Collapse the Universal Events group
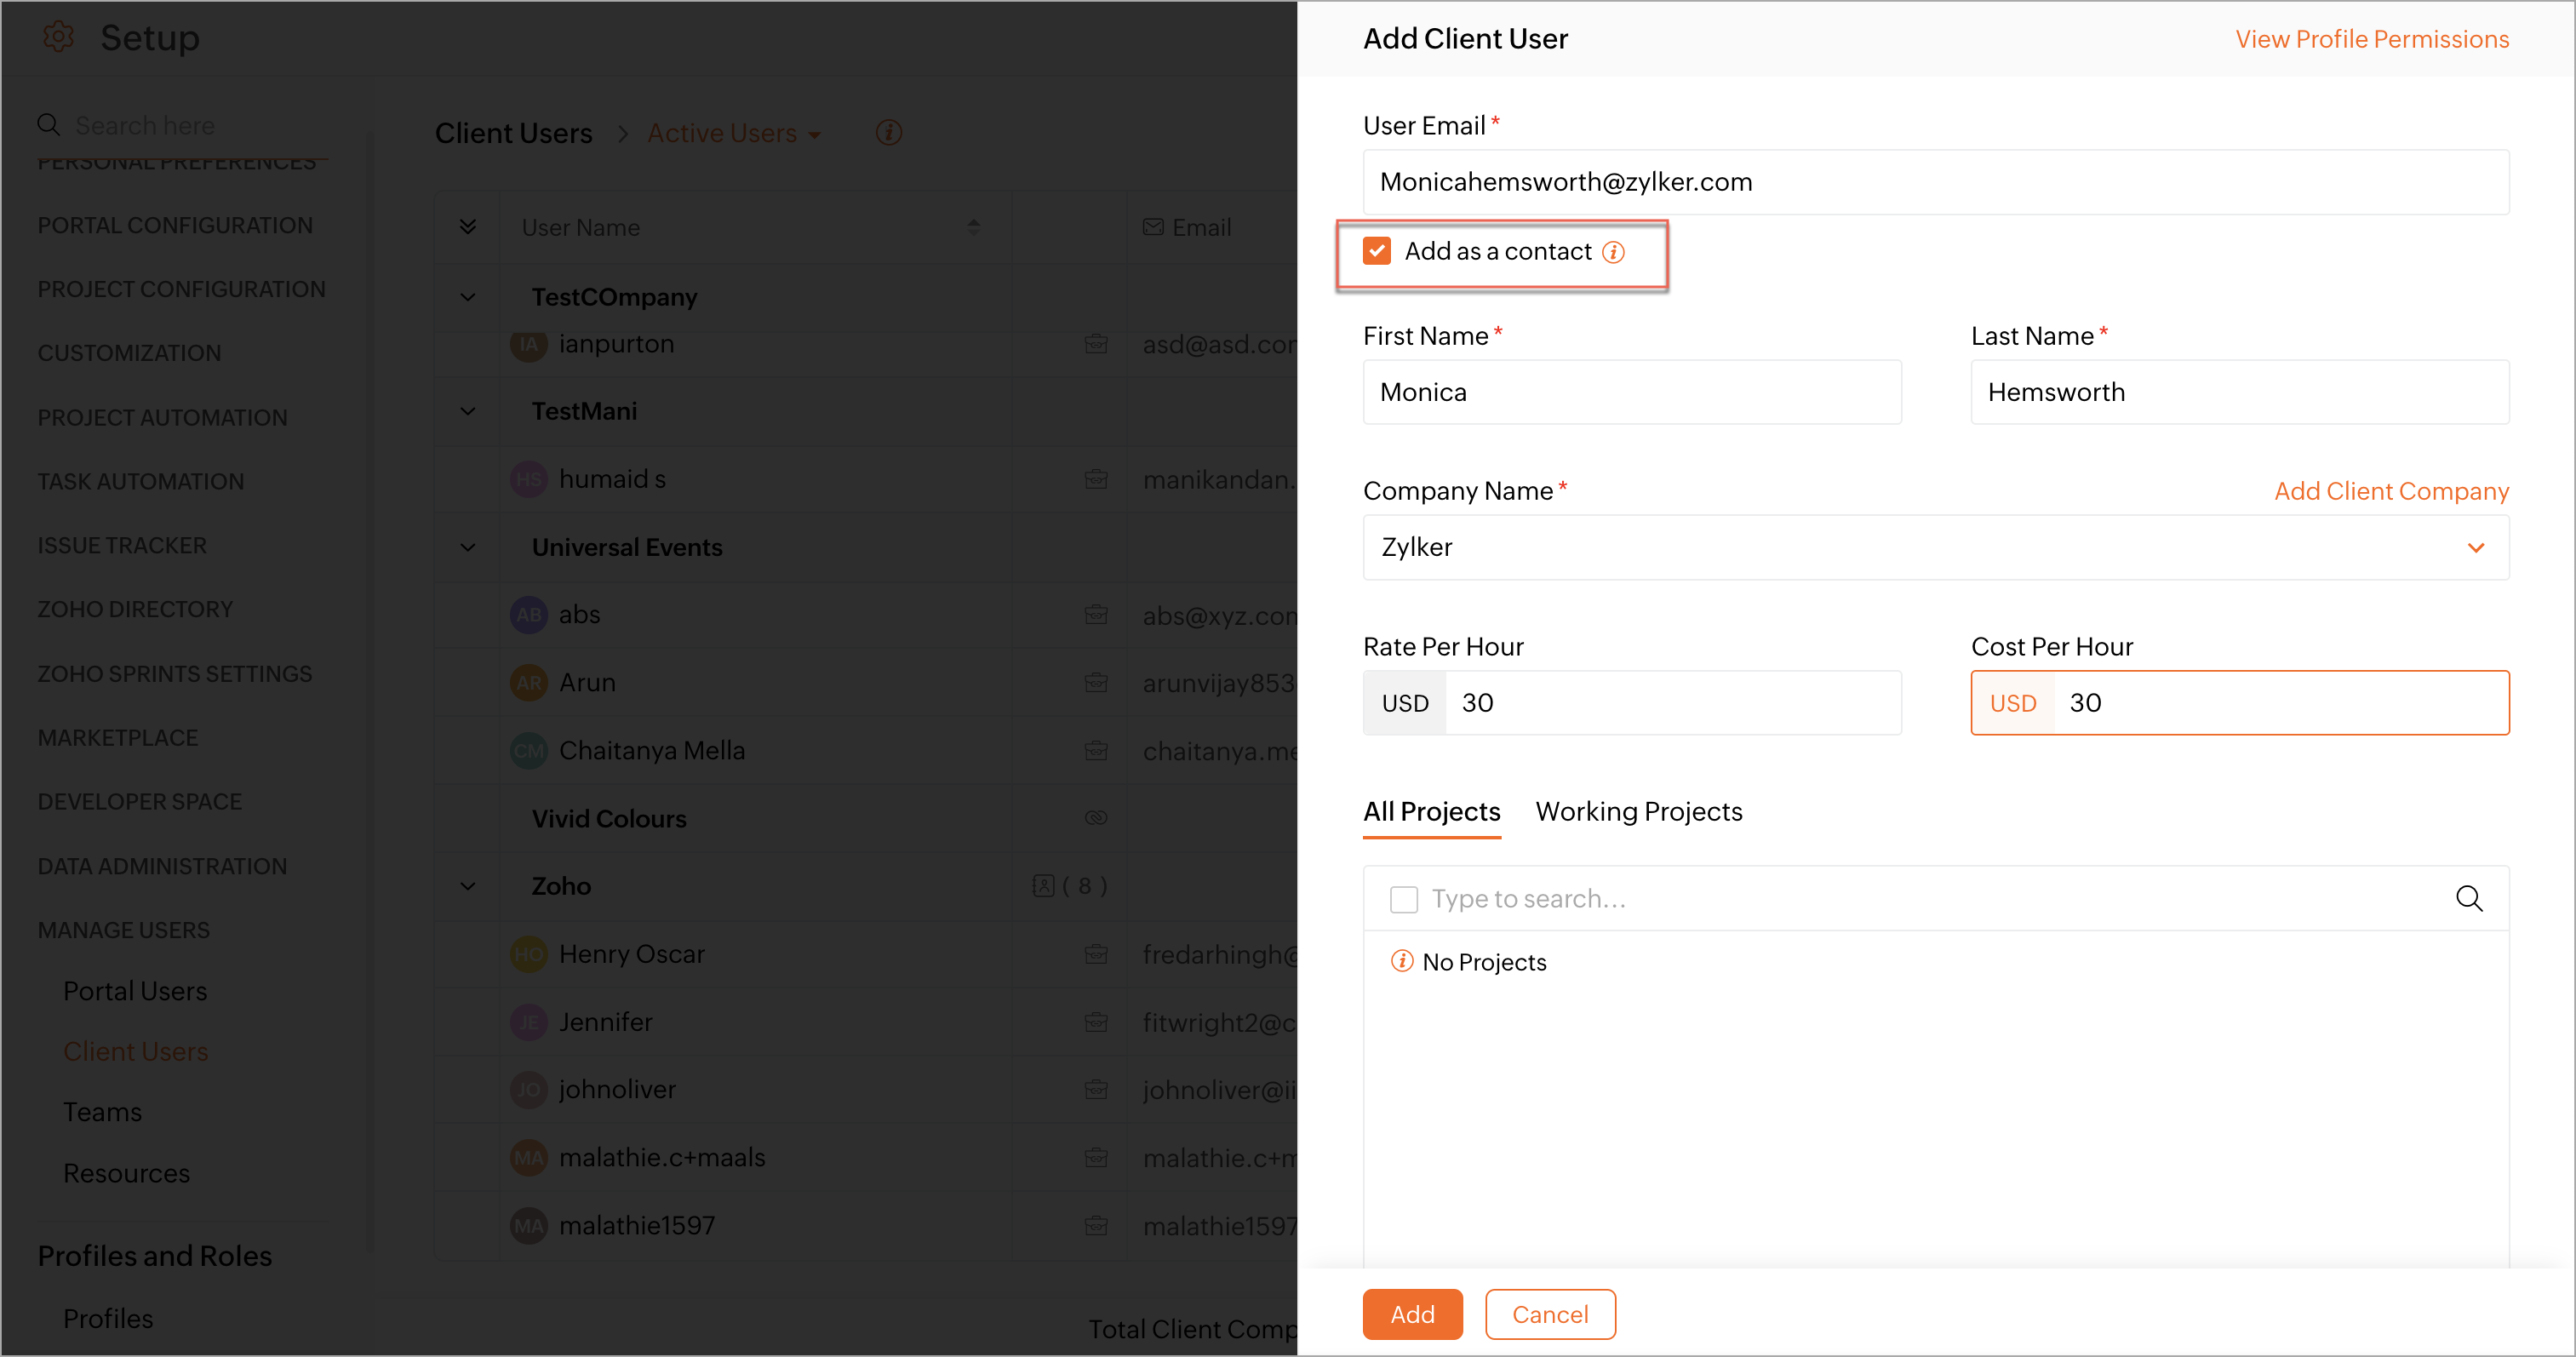The image size is (2576, 1357). [x=467, y=547]
